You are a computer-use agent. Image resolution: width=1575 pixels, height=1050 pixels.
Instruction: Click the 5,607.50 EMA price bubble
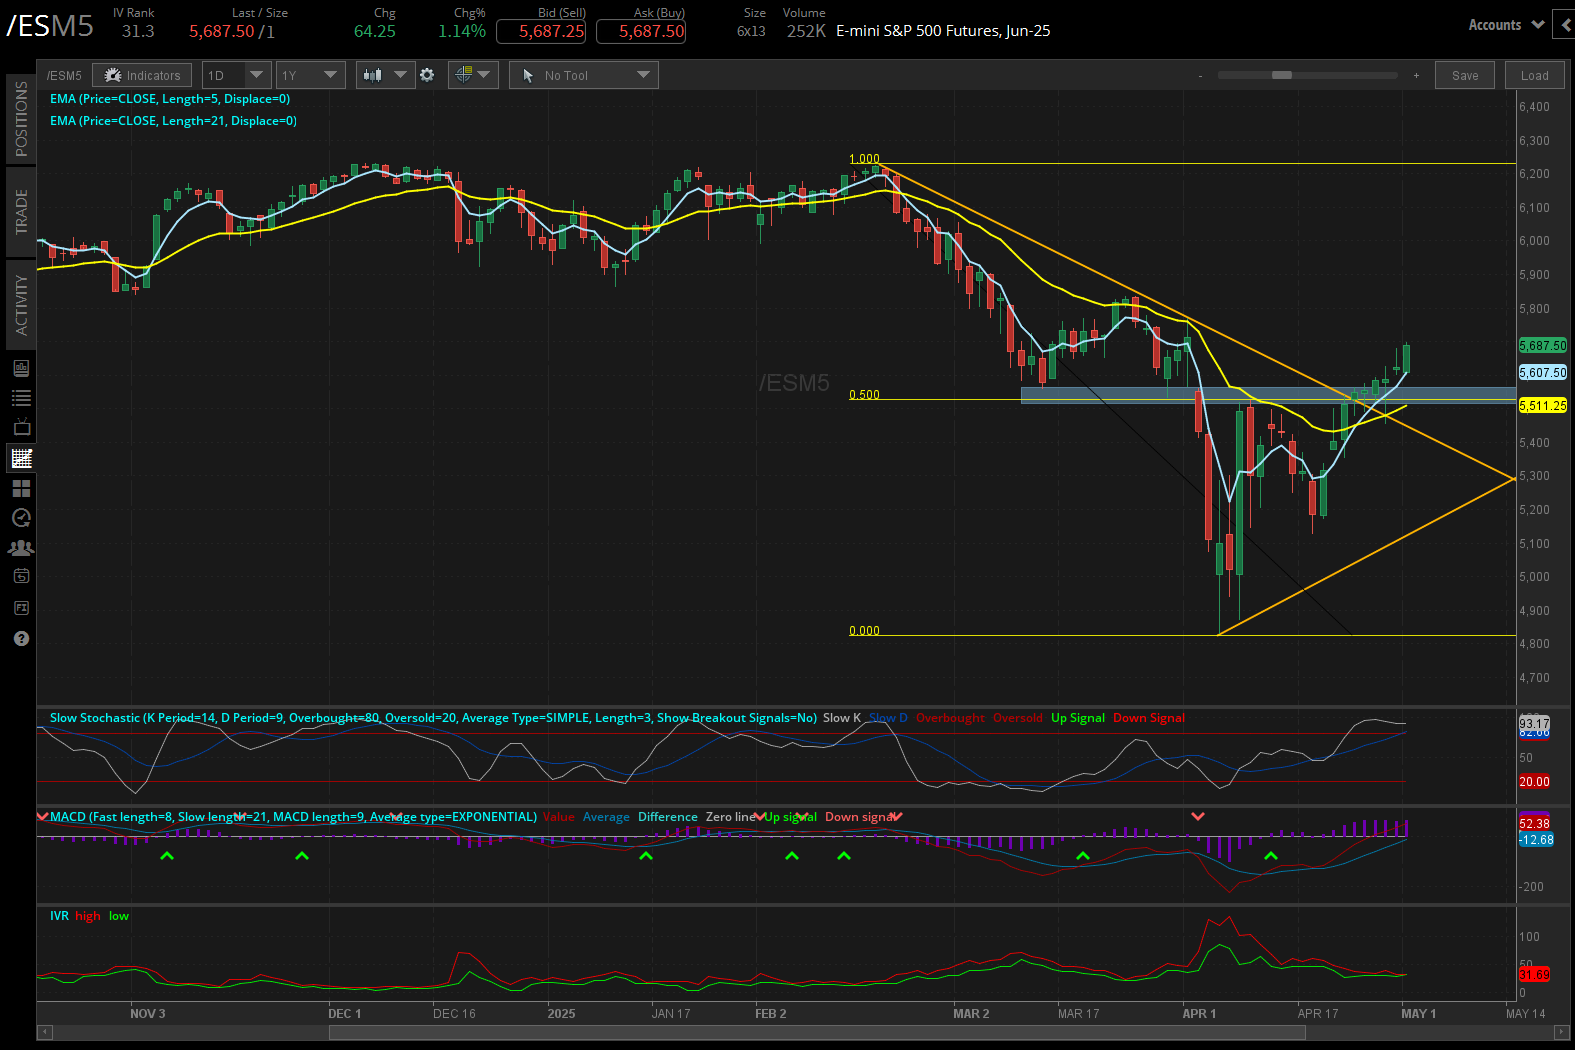[x=1543, y=373]
